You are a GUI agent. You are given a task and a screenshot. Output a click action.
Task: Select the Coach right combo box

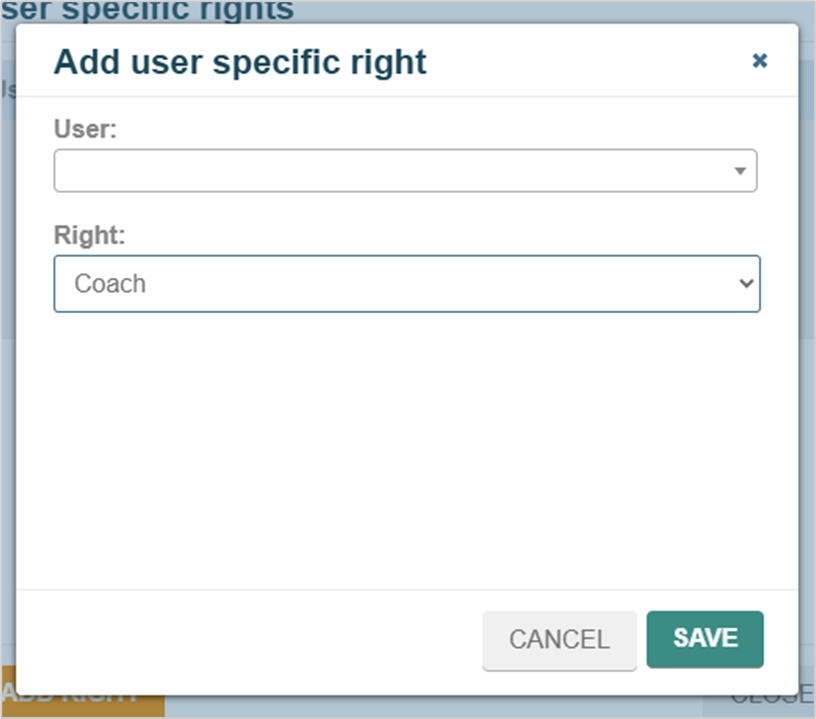pyautogui.click(x=407, y=284)
